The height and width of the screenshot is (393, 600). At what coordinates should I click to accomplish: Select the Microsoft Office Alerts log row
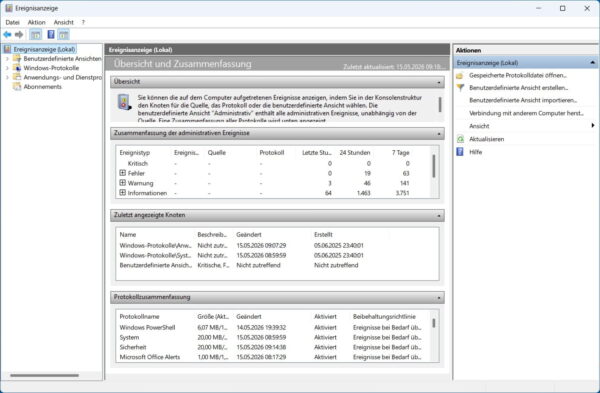tap(272, 357)
